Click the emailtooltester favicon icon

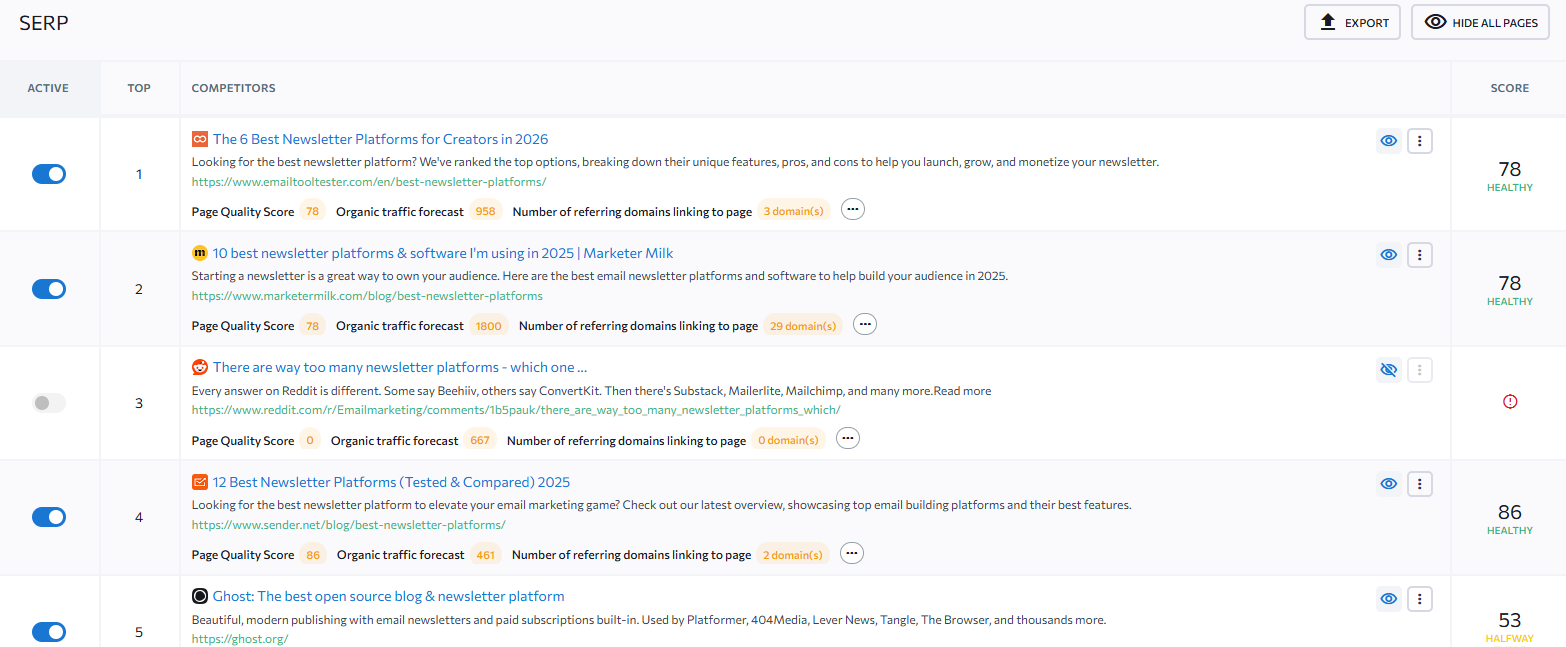tap(200, 139)
